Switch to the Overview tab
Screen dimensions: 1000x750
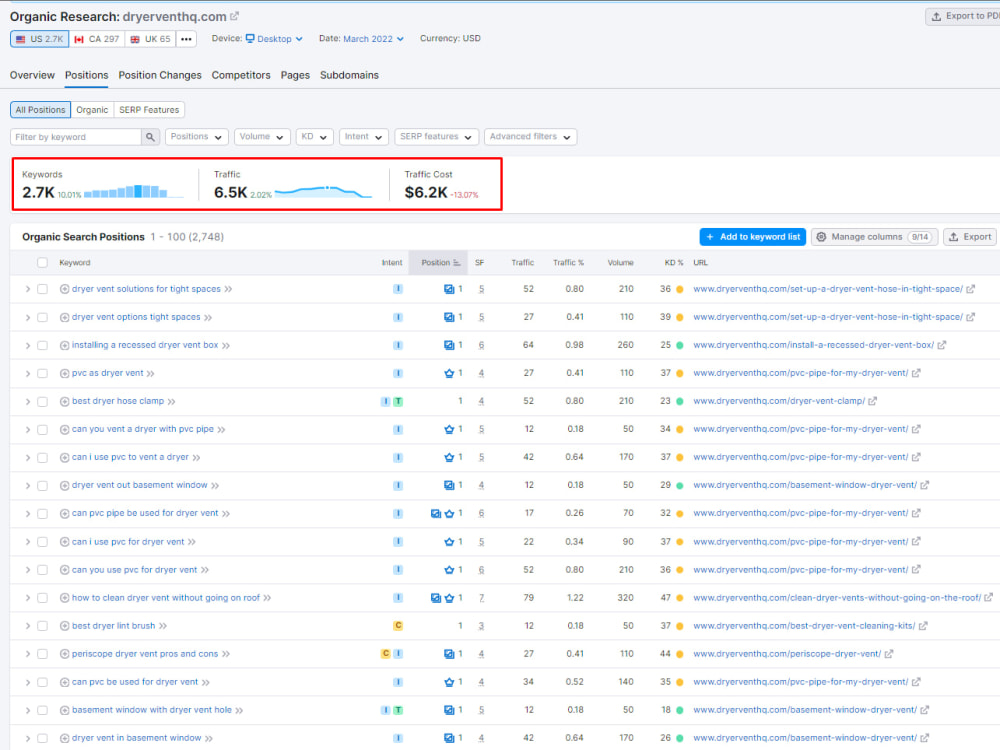[32, 75]
